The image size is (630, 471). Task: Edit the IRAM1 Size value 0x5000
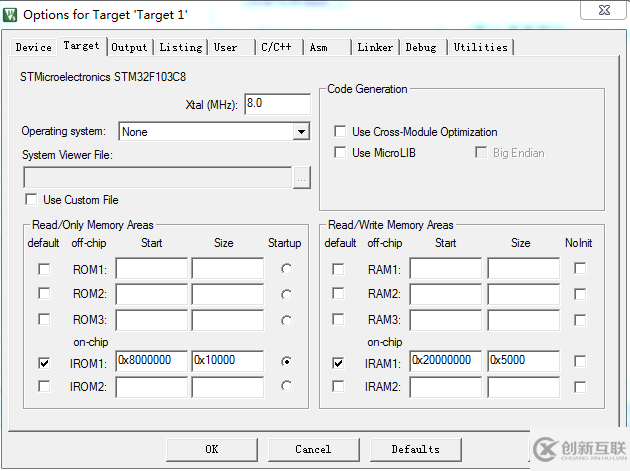[524, 361]
